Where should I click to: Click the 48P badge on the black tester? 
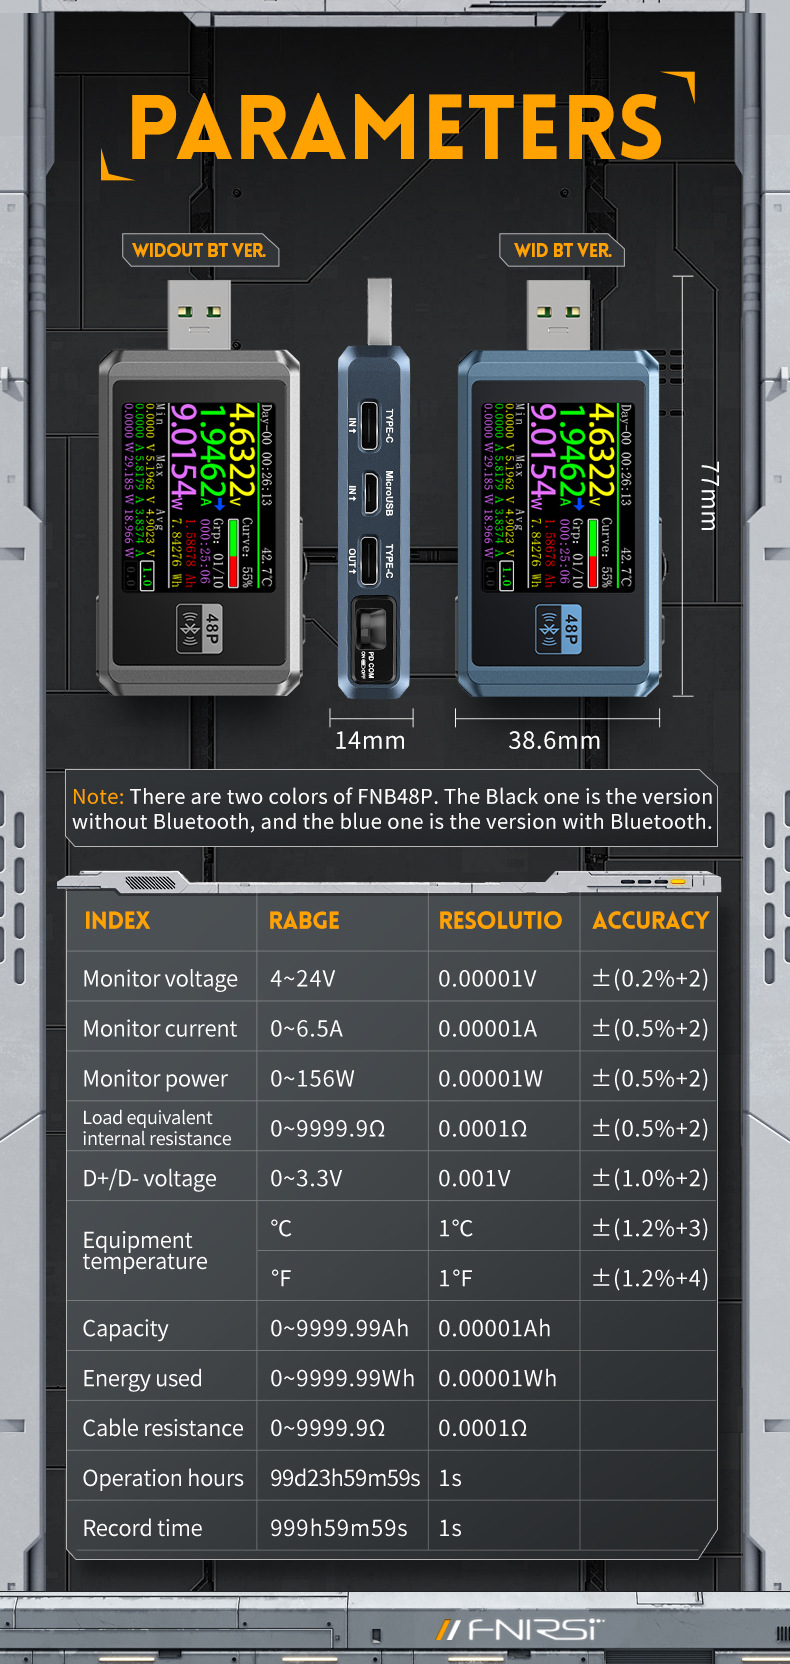click(x=200, y=629)
